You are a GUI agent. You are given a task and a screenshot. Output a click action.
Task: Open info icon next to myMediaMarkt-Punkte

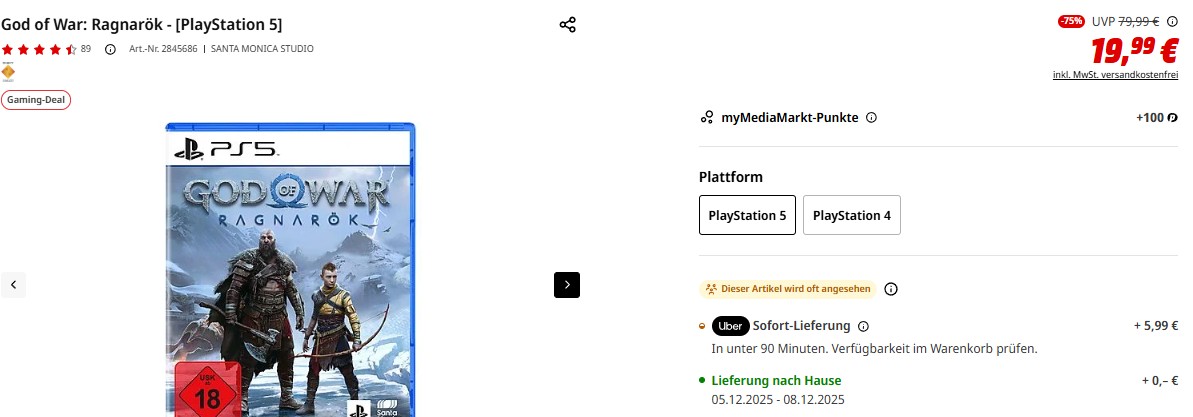tap(872, 118)
